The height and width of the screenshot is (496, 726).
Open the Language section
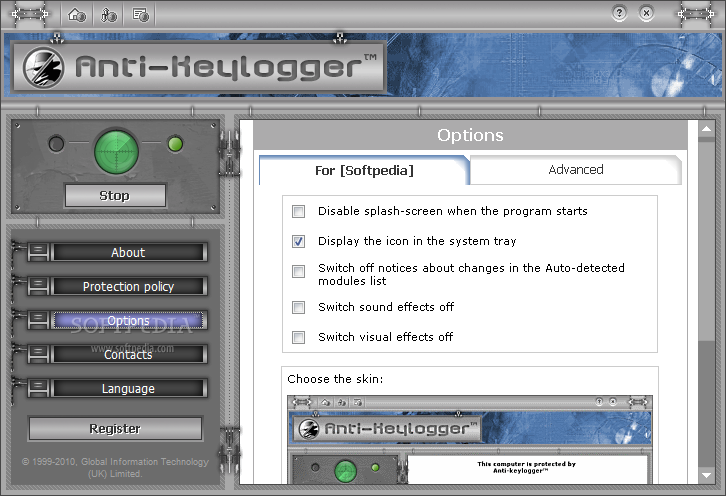click(x=128, y=389)
